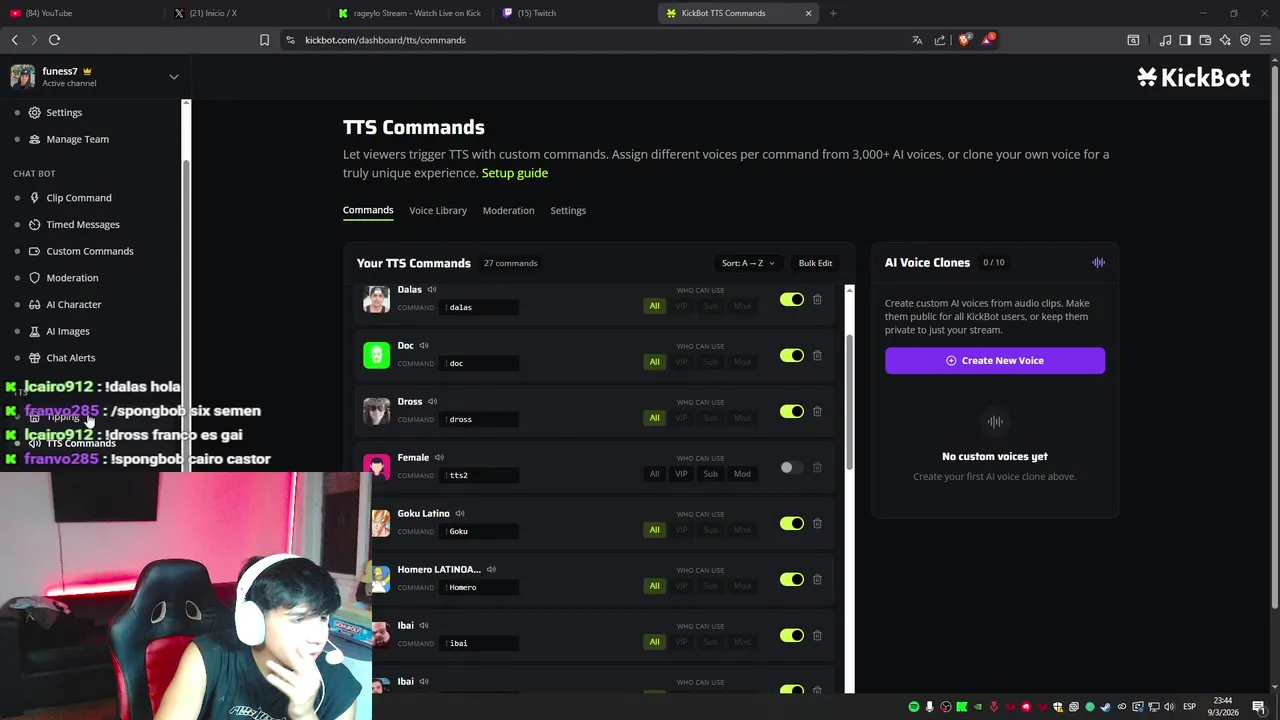Viewport: 1280px width, 720px height.
Task: Play the Doc voice preview speaker icon
Action: (x=424, y=345)
